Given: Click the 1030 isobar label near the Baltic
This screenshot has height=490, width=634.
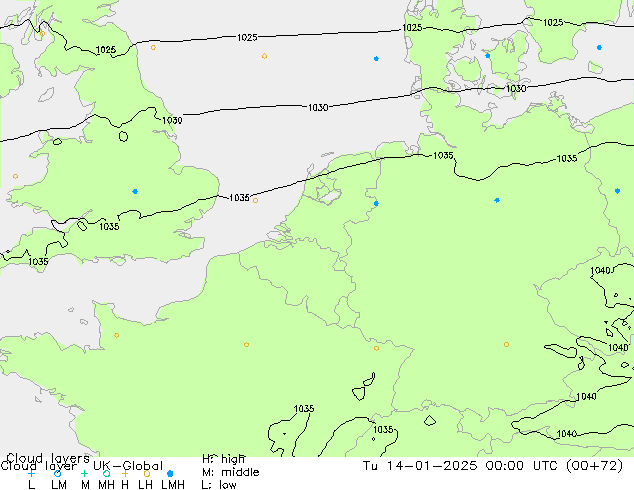Looking at the screenshot, I should [516, 88].
